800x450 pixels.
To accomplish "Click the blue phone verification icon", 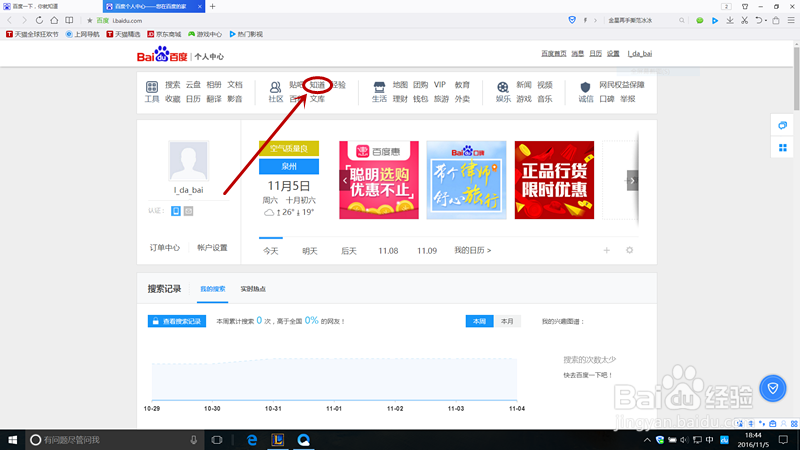I will click(x=176, y=211).
